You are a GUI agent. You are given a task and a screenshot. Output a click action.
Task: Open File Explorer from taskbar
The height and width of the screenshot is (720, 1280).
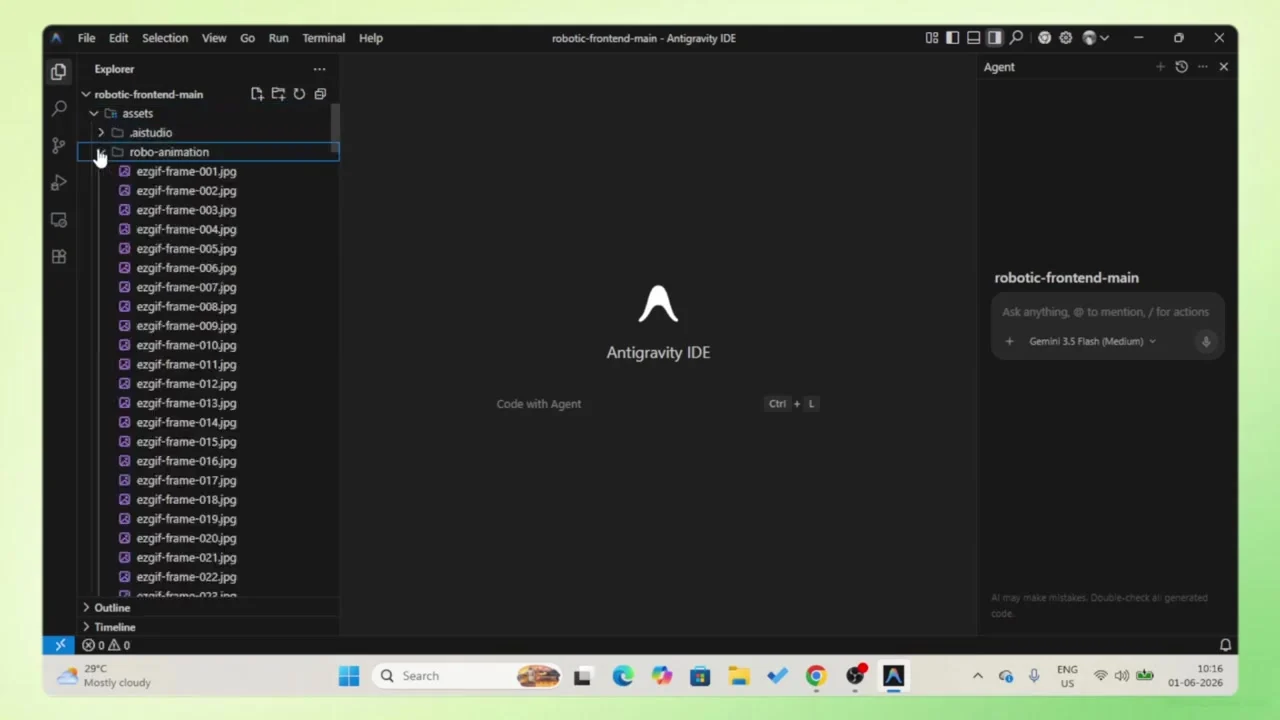[x=739, y=676]
